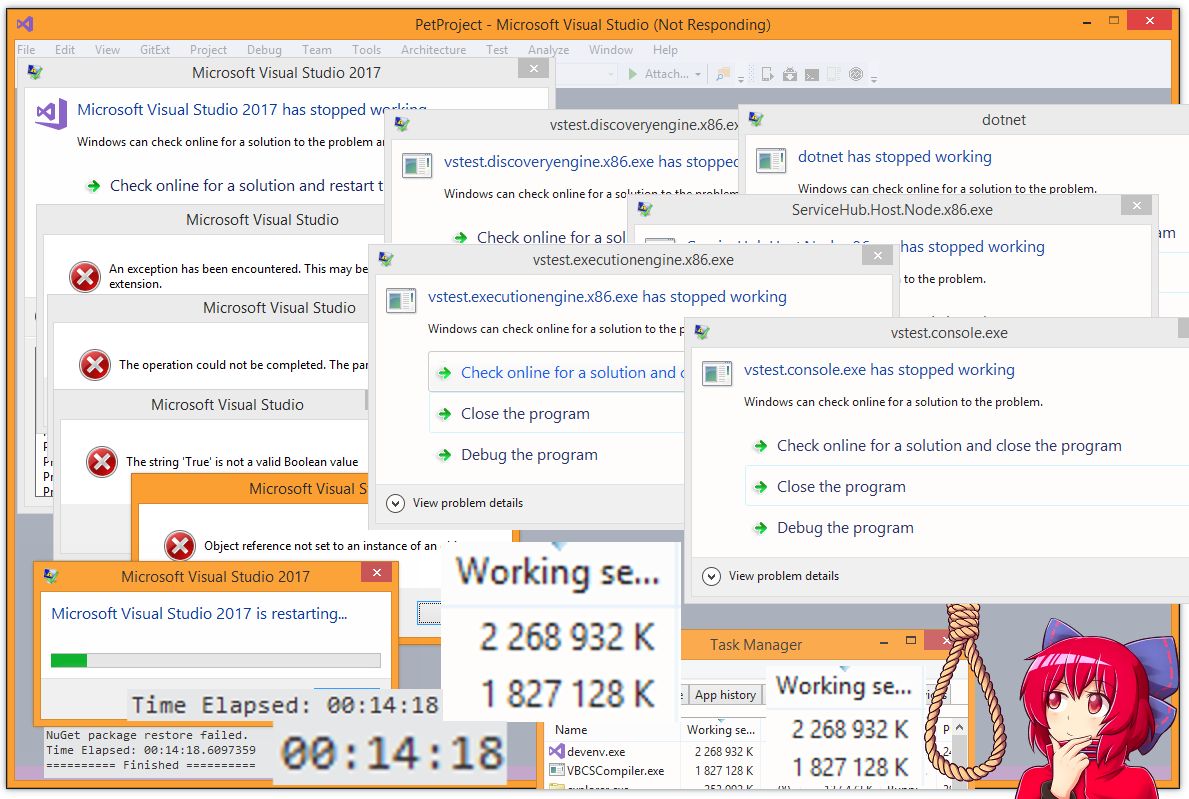Image resolution: width=1189 pixels, height=799 pixels.
Task: Click the package install toolbar icon
Action: 790,74
